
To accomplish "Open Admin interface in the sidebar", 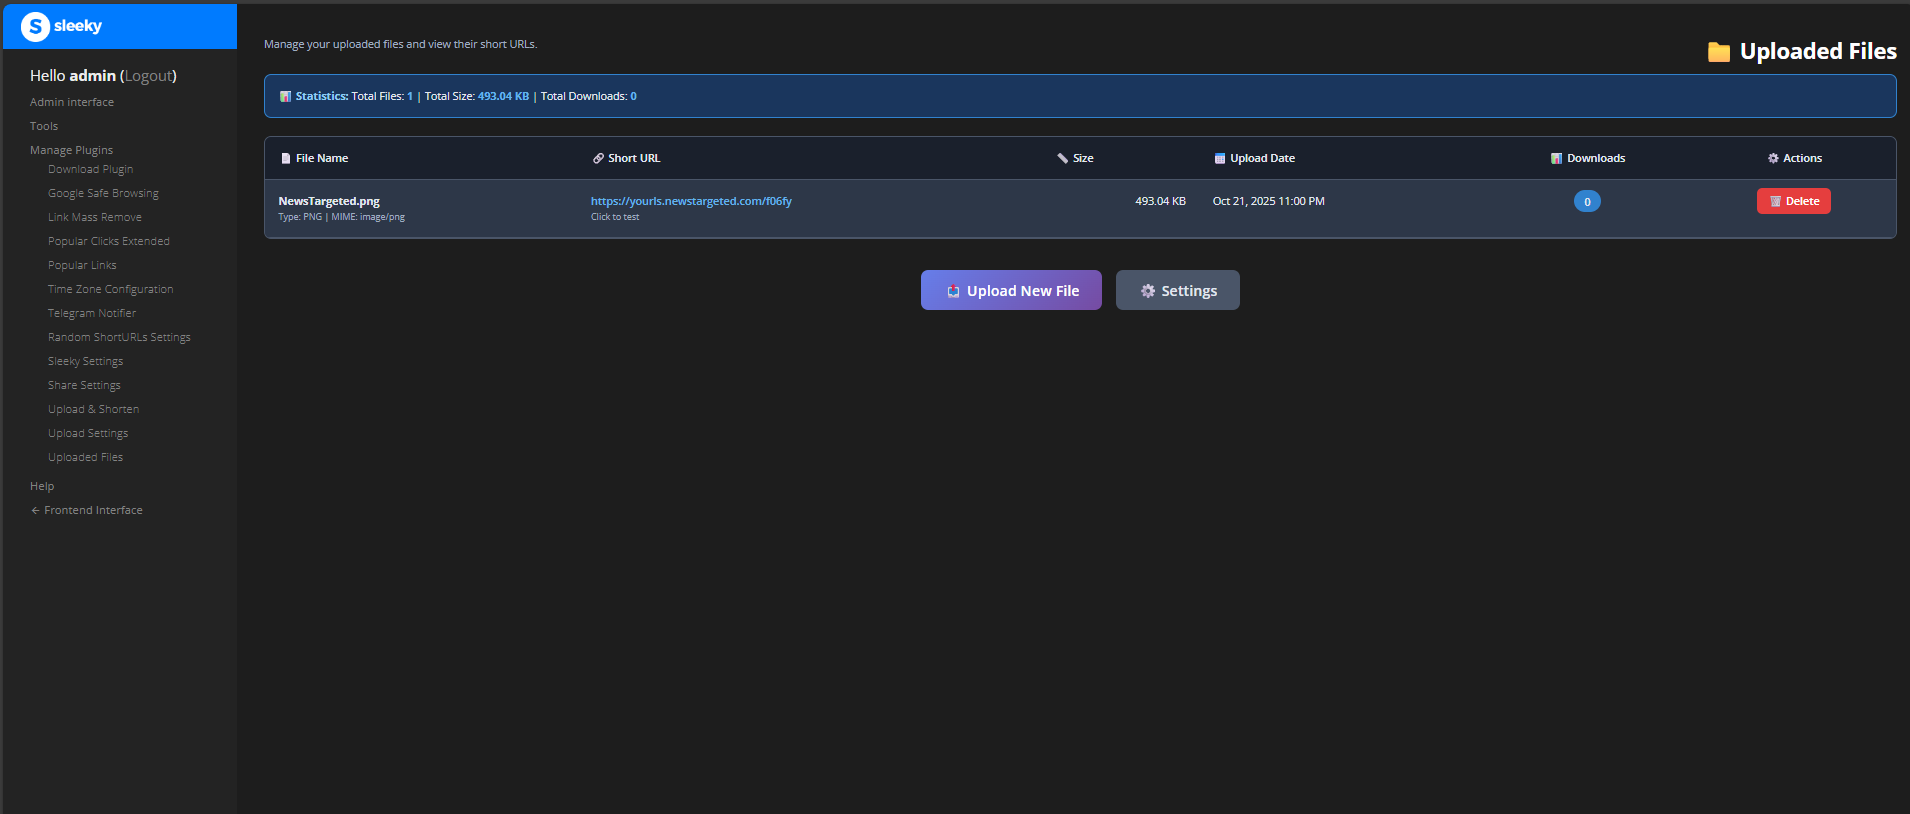I will (x=72, y=102).
